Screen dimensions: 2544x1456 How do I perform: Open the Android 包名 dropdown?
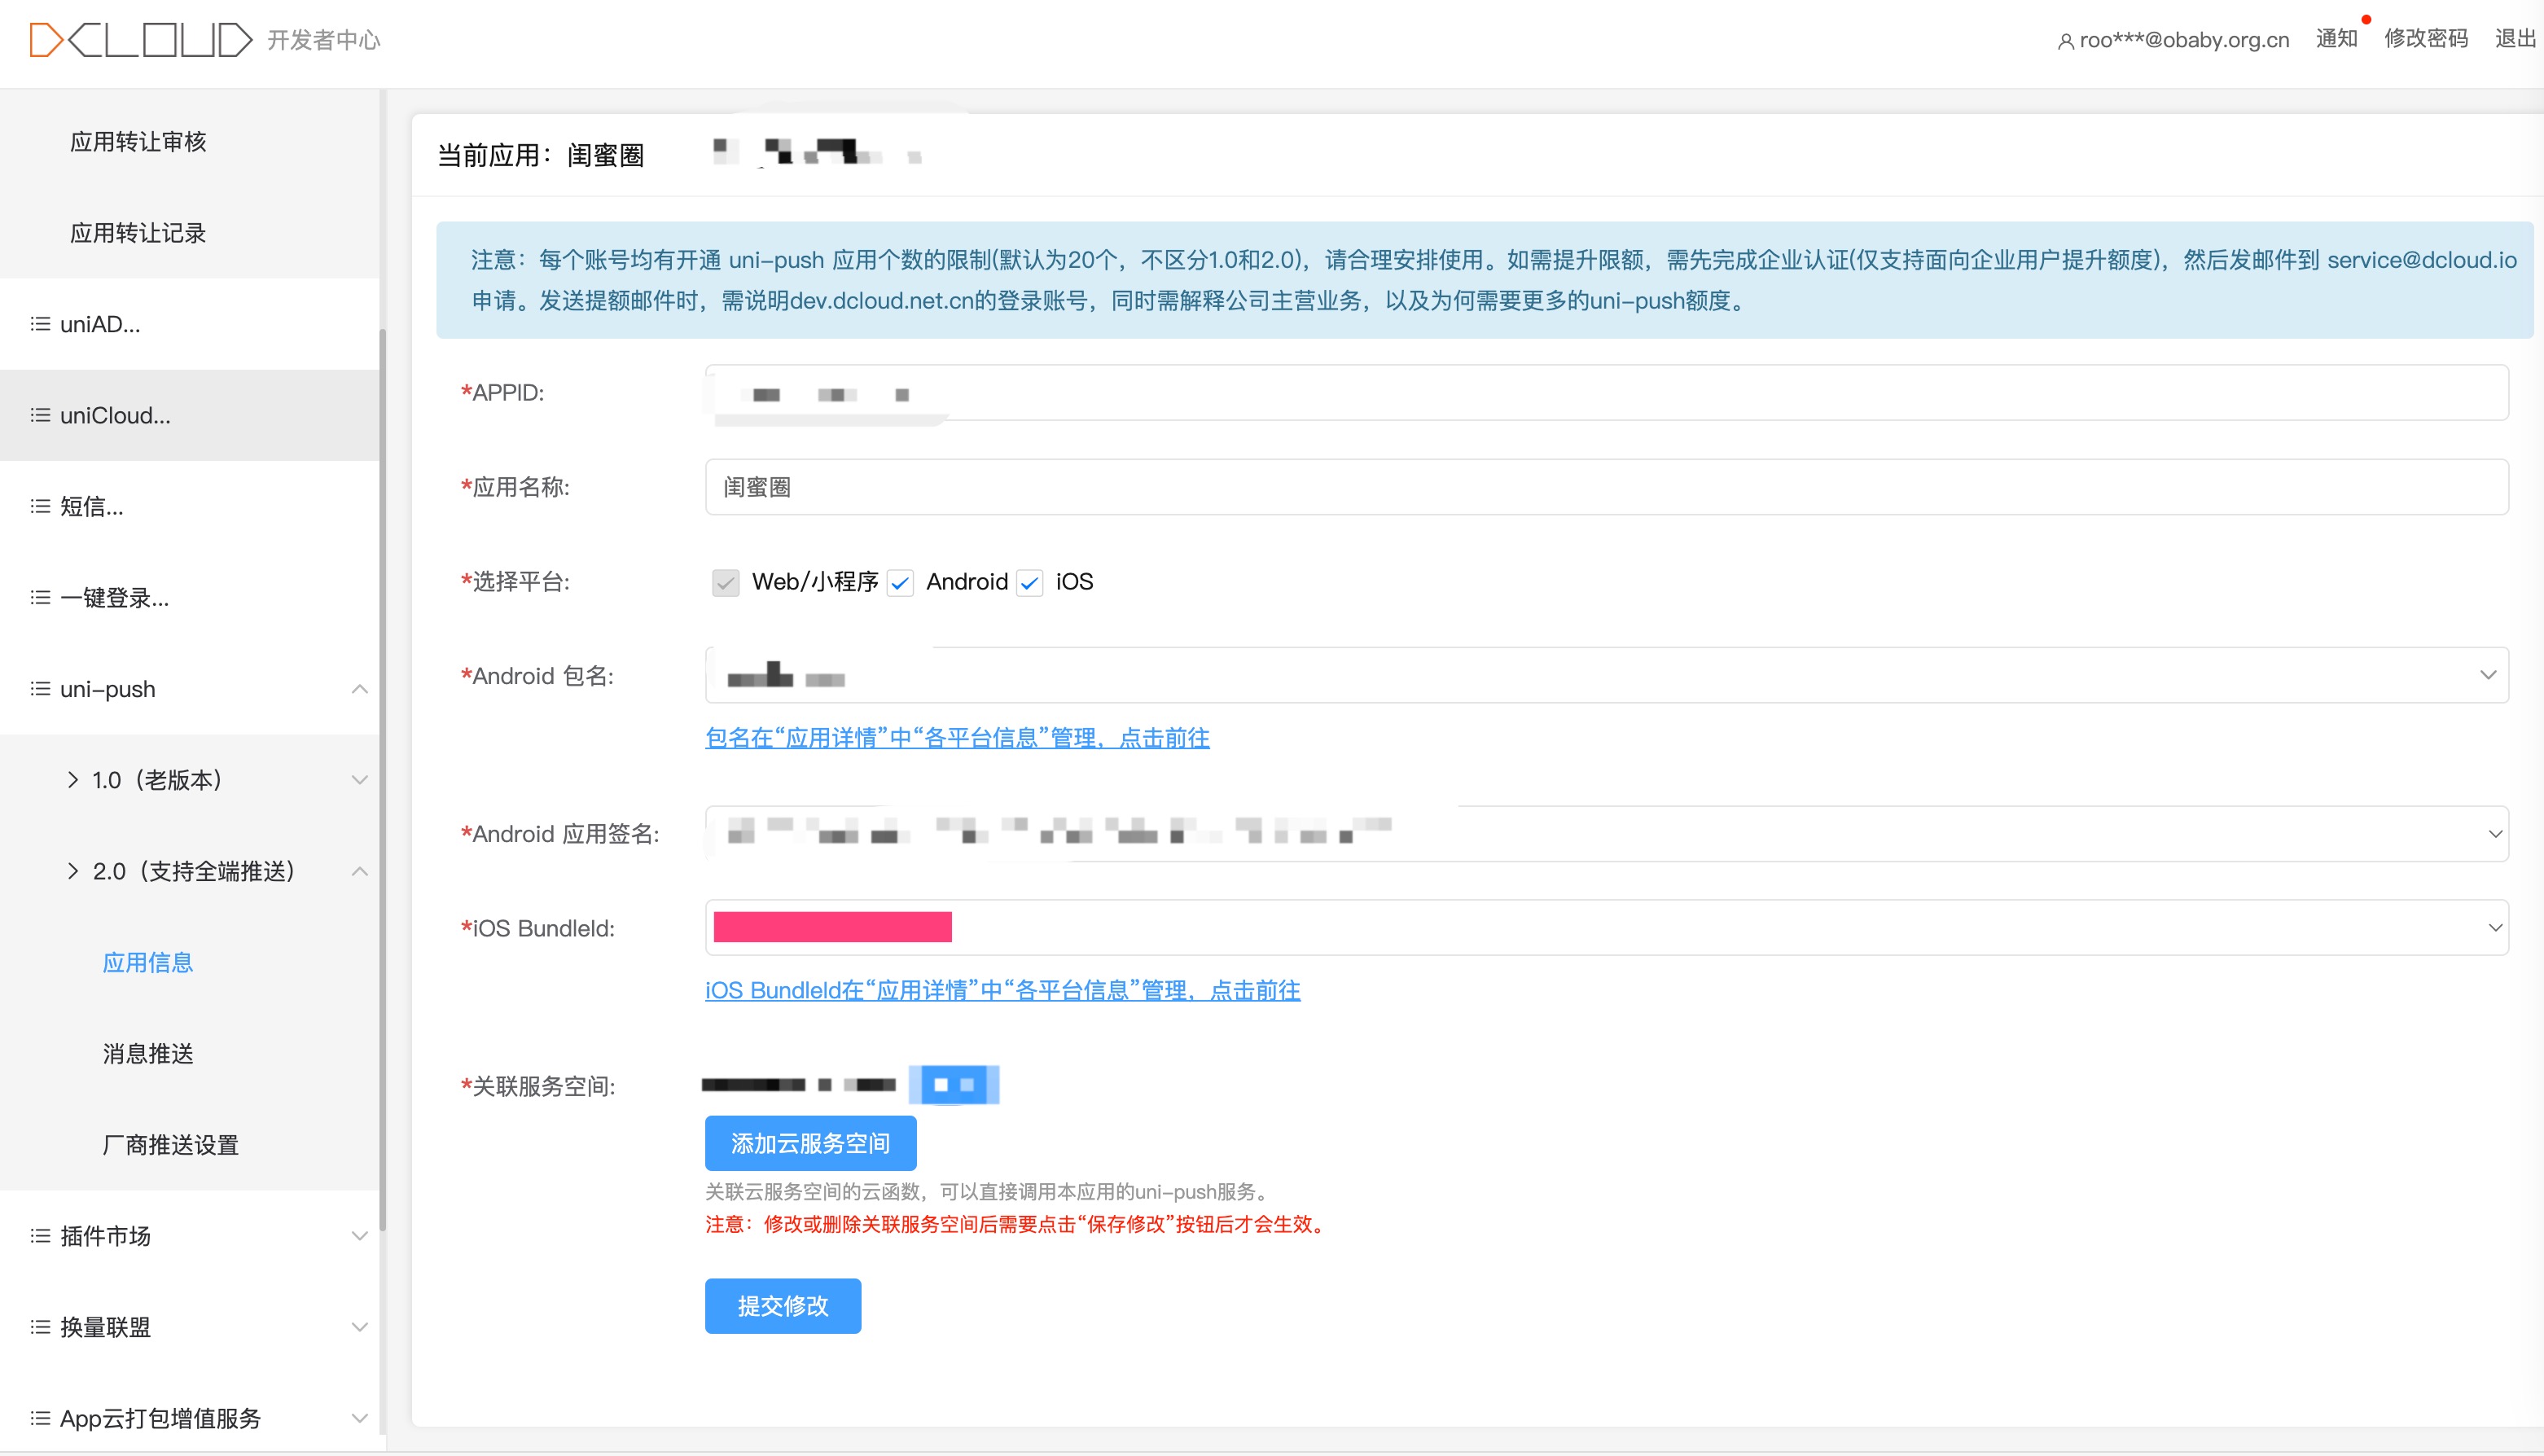pyautogui.click(x=2488, y=675)
